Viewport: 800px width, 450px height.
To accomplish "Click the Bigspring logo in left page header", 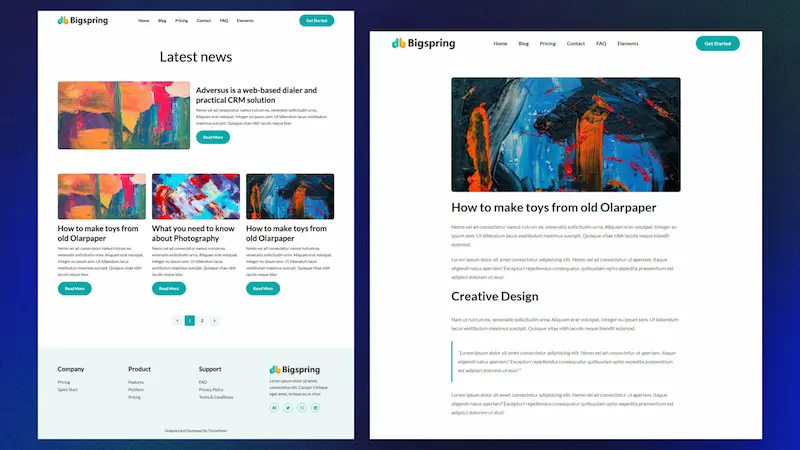I will 83,20.
